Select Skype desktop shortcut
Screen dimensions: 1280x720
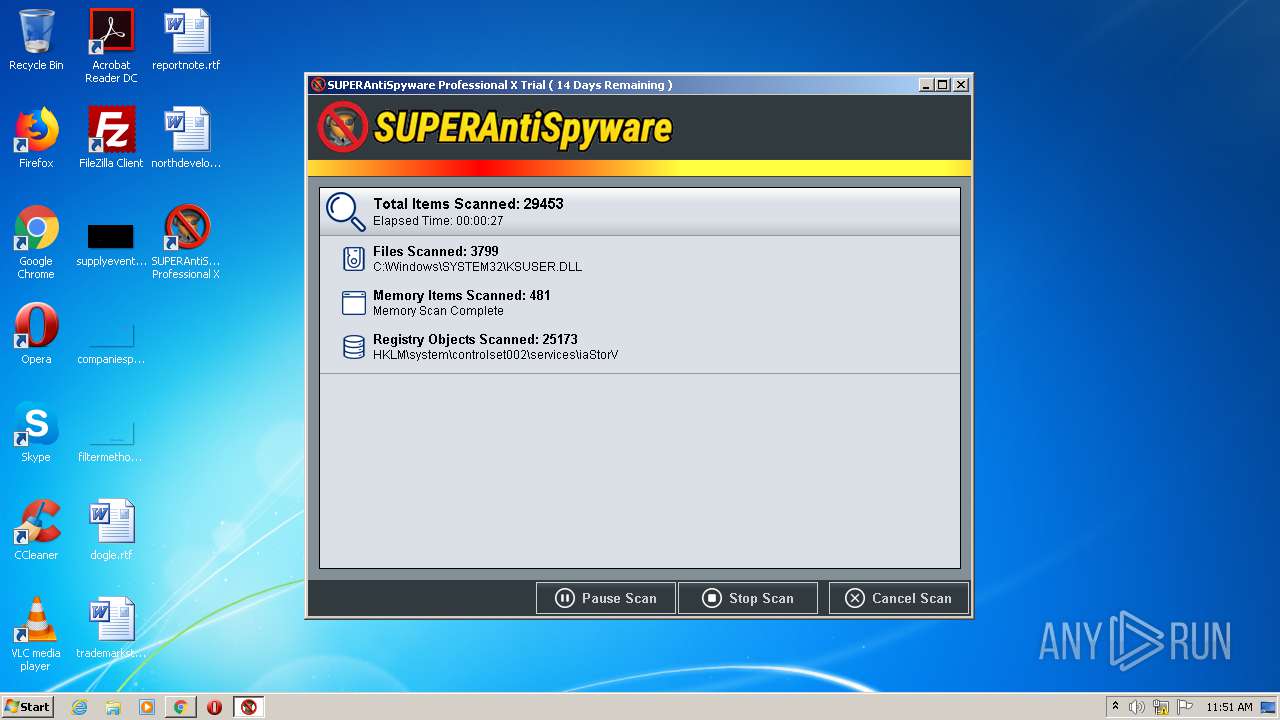click(x=36, y=432)
